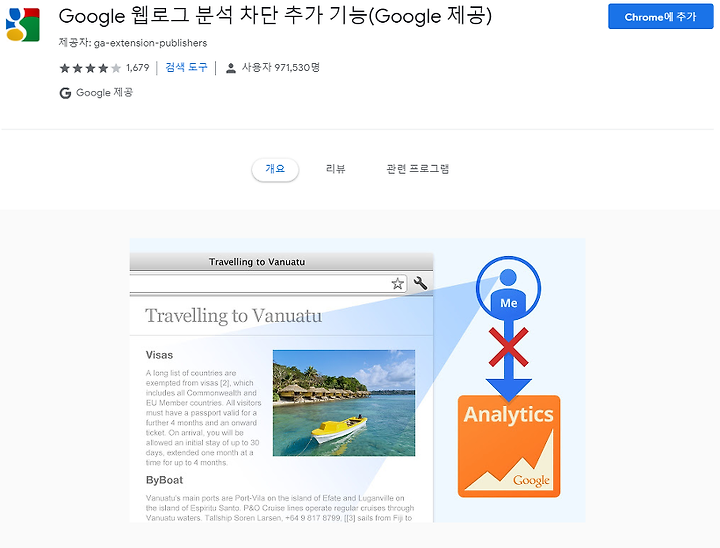Click the bookmark star icon in screenshot
The image size is (720, 548).
point(397,283)
